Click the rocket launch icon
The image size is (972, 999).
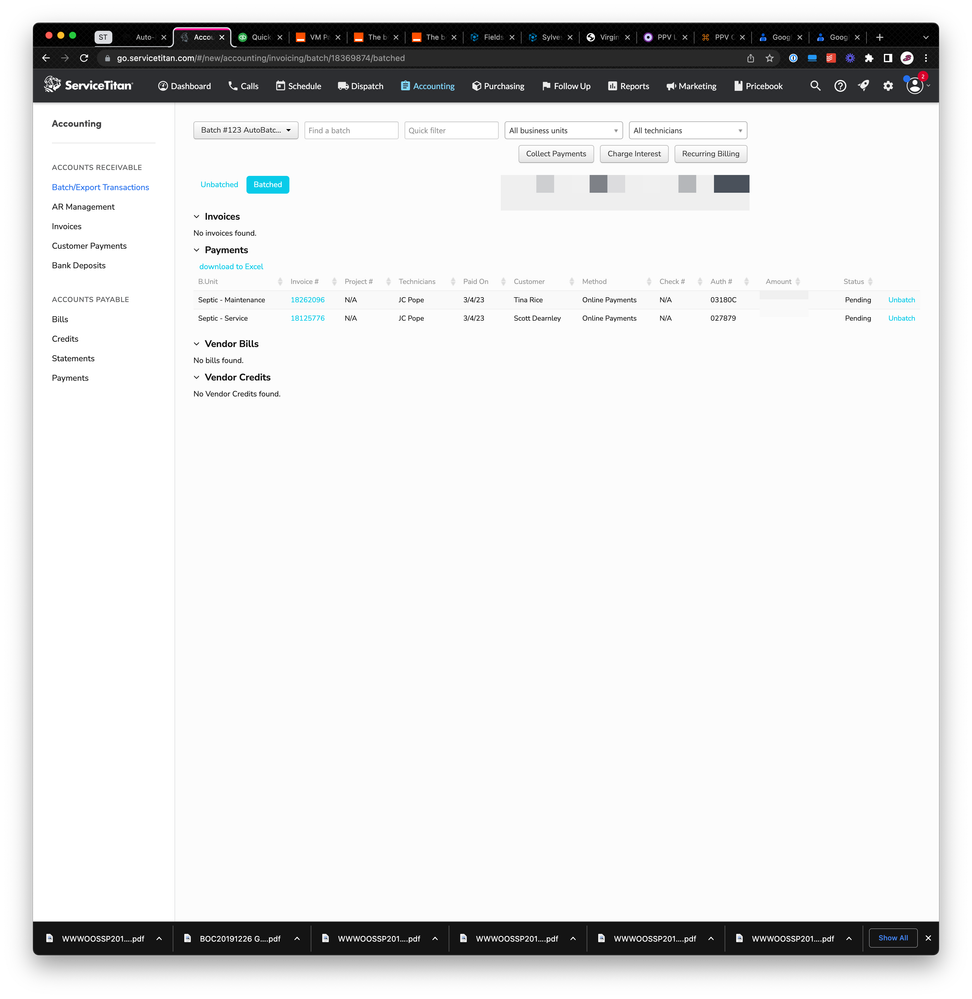(x=864, y=86)
